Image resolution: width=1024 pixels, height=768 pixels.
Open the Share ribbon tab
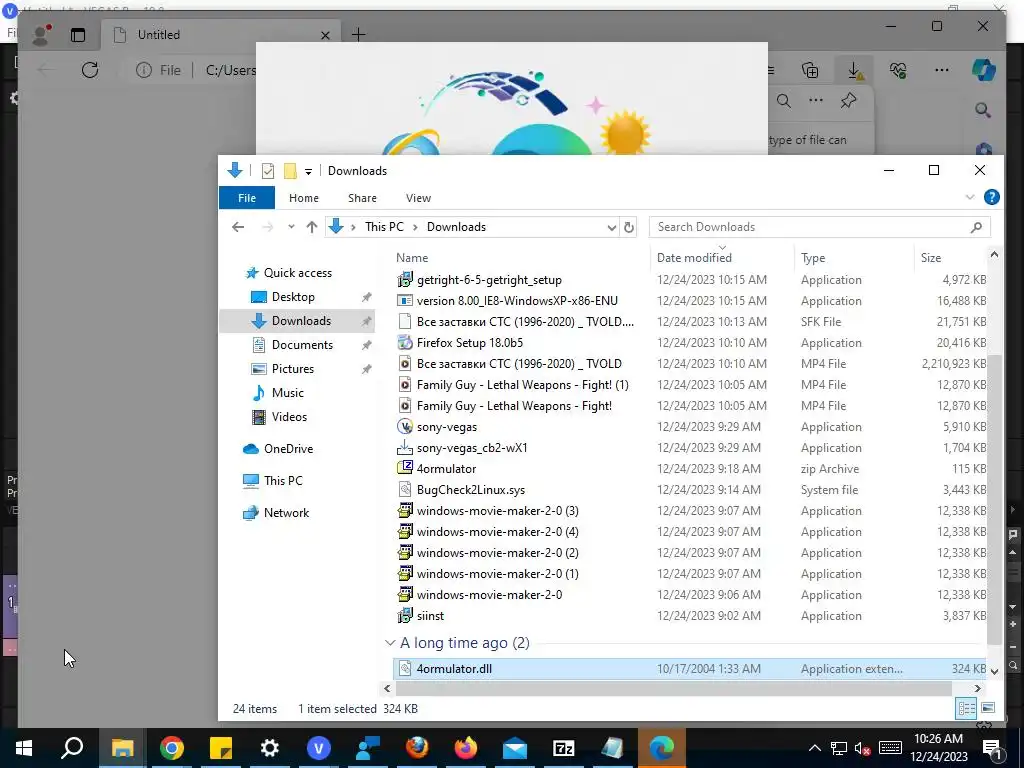362,198
